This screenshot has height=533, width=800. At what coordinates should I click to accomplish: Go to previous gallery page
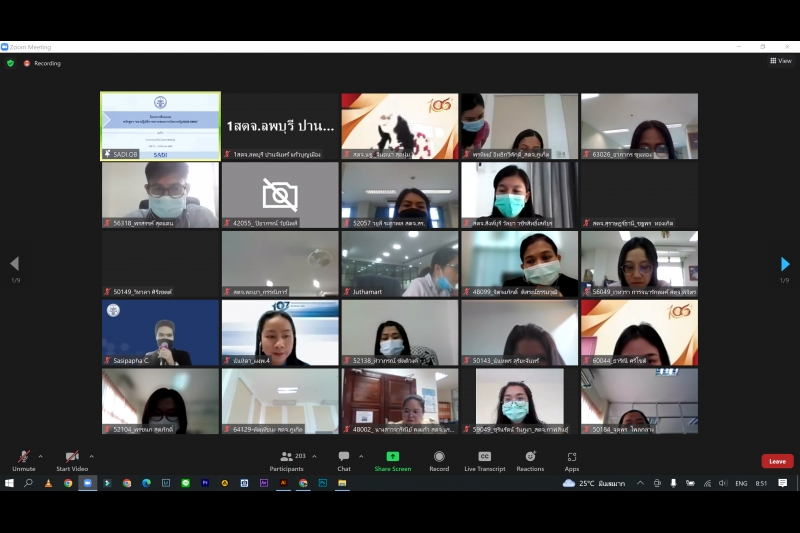[x=14, y=264]
